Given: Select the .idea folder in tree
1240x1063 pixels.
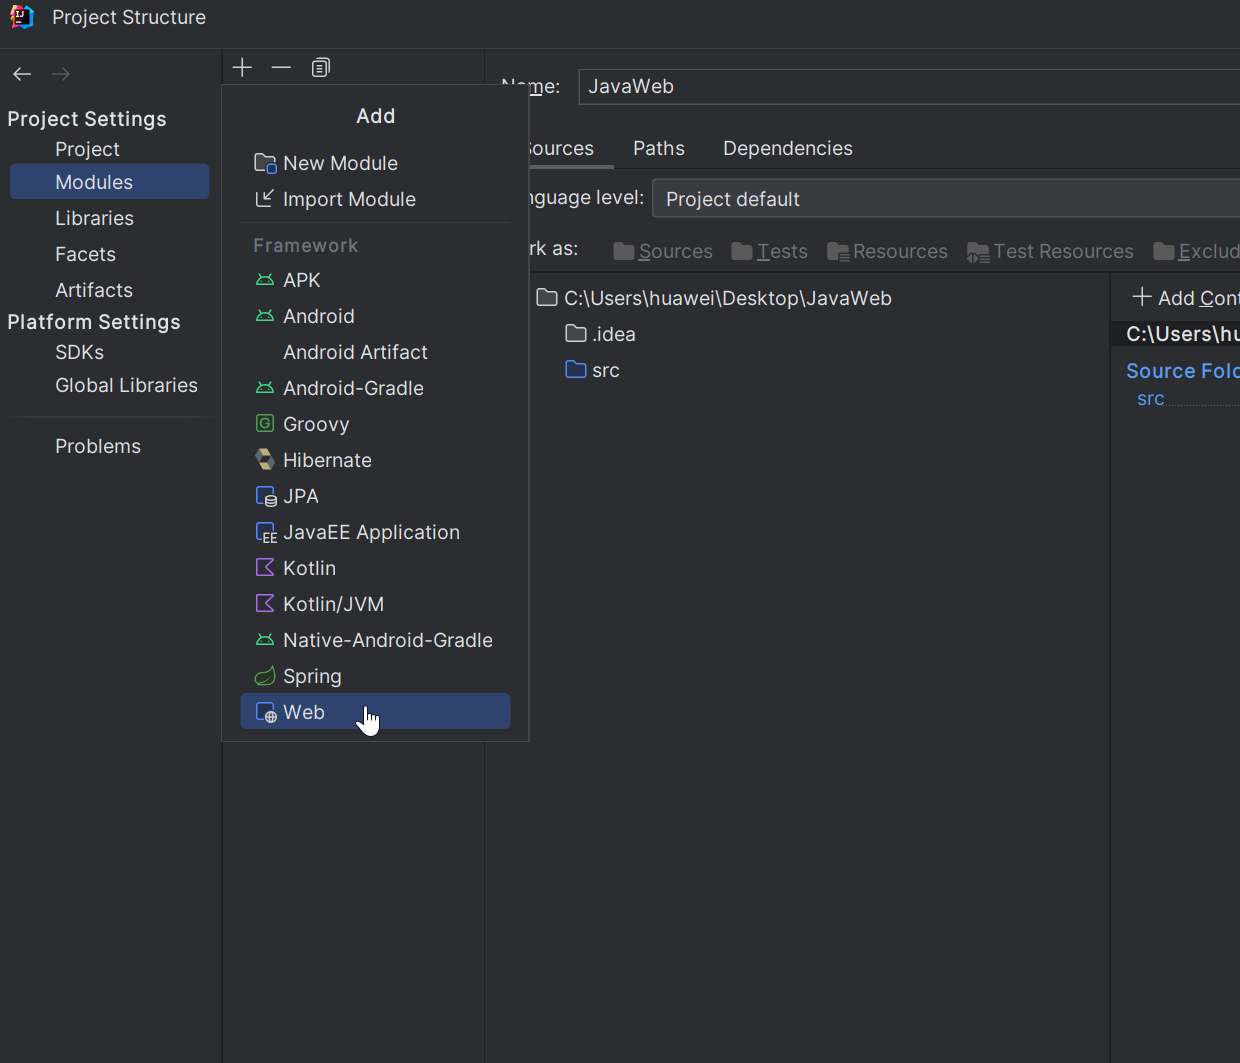Looking at the screenshot, I should (612, 335).
